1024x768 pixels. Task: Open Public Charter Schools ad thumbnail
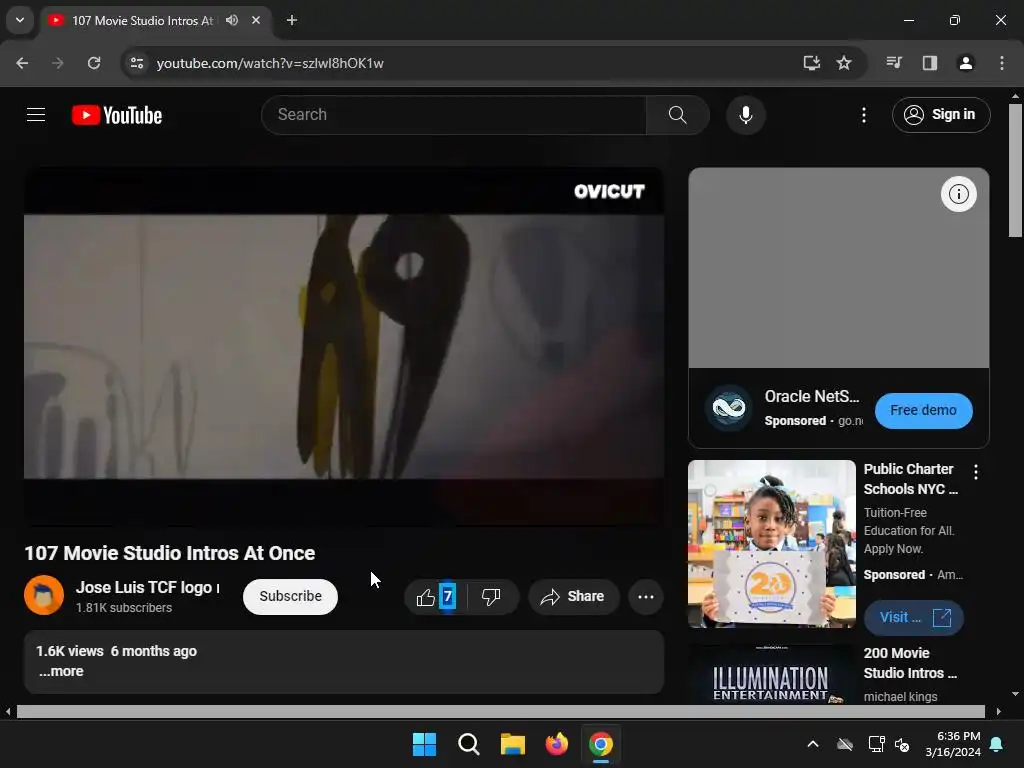[771, 544]
